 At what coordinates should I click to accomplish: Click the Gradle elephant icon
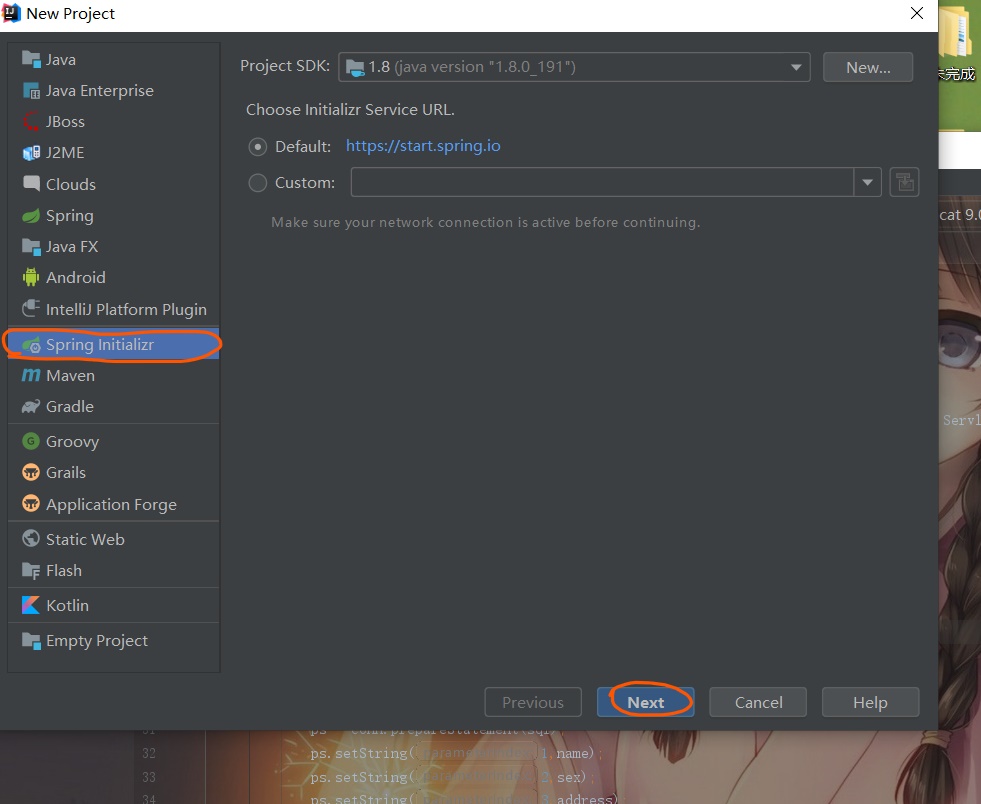(x=31, y=407)
